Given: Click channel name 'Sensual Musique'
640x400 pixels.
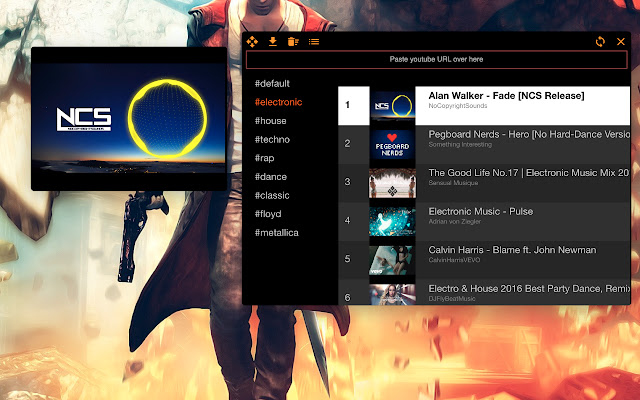Looking at the screenshot, I should pos(453,183).
